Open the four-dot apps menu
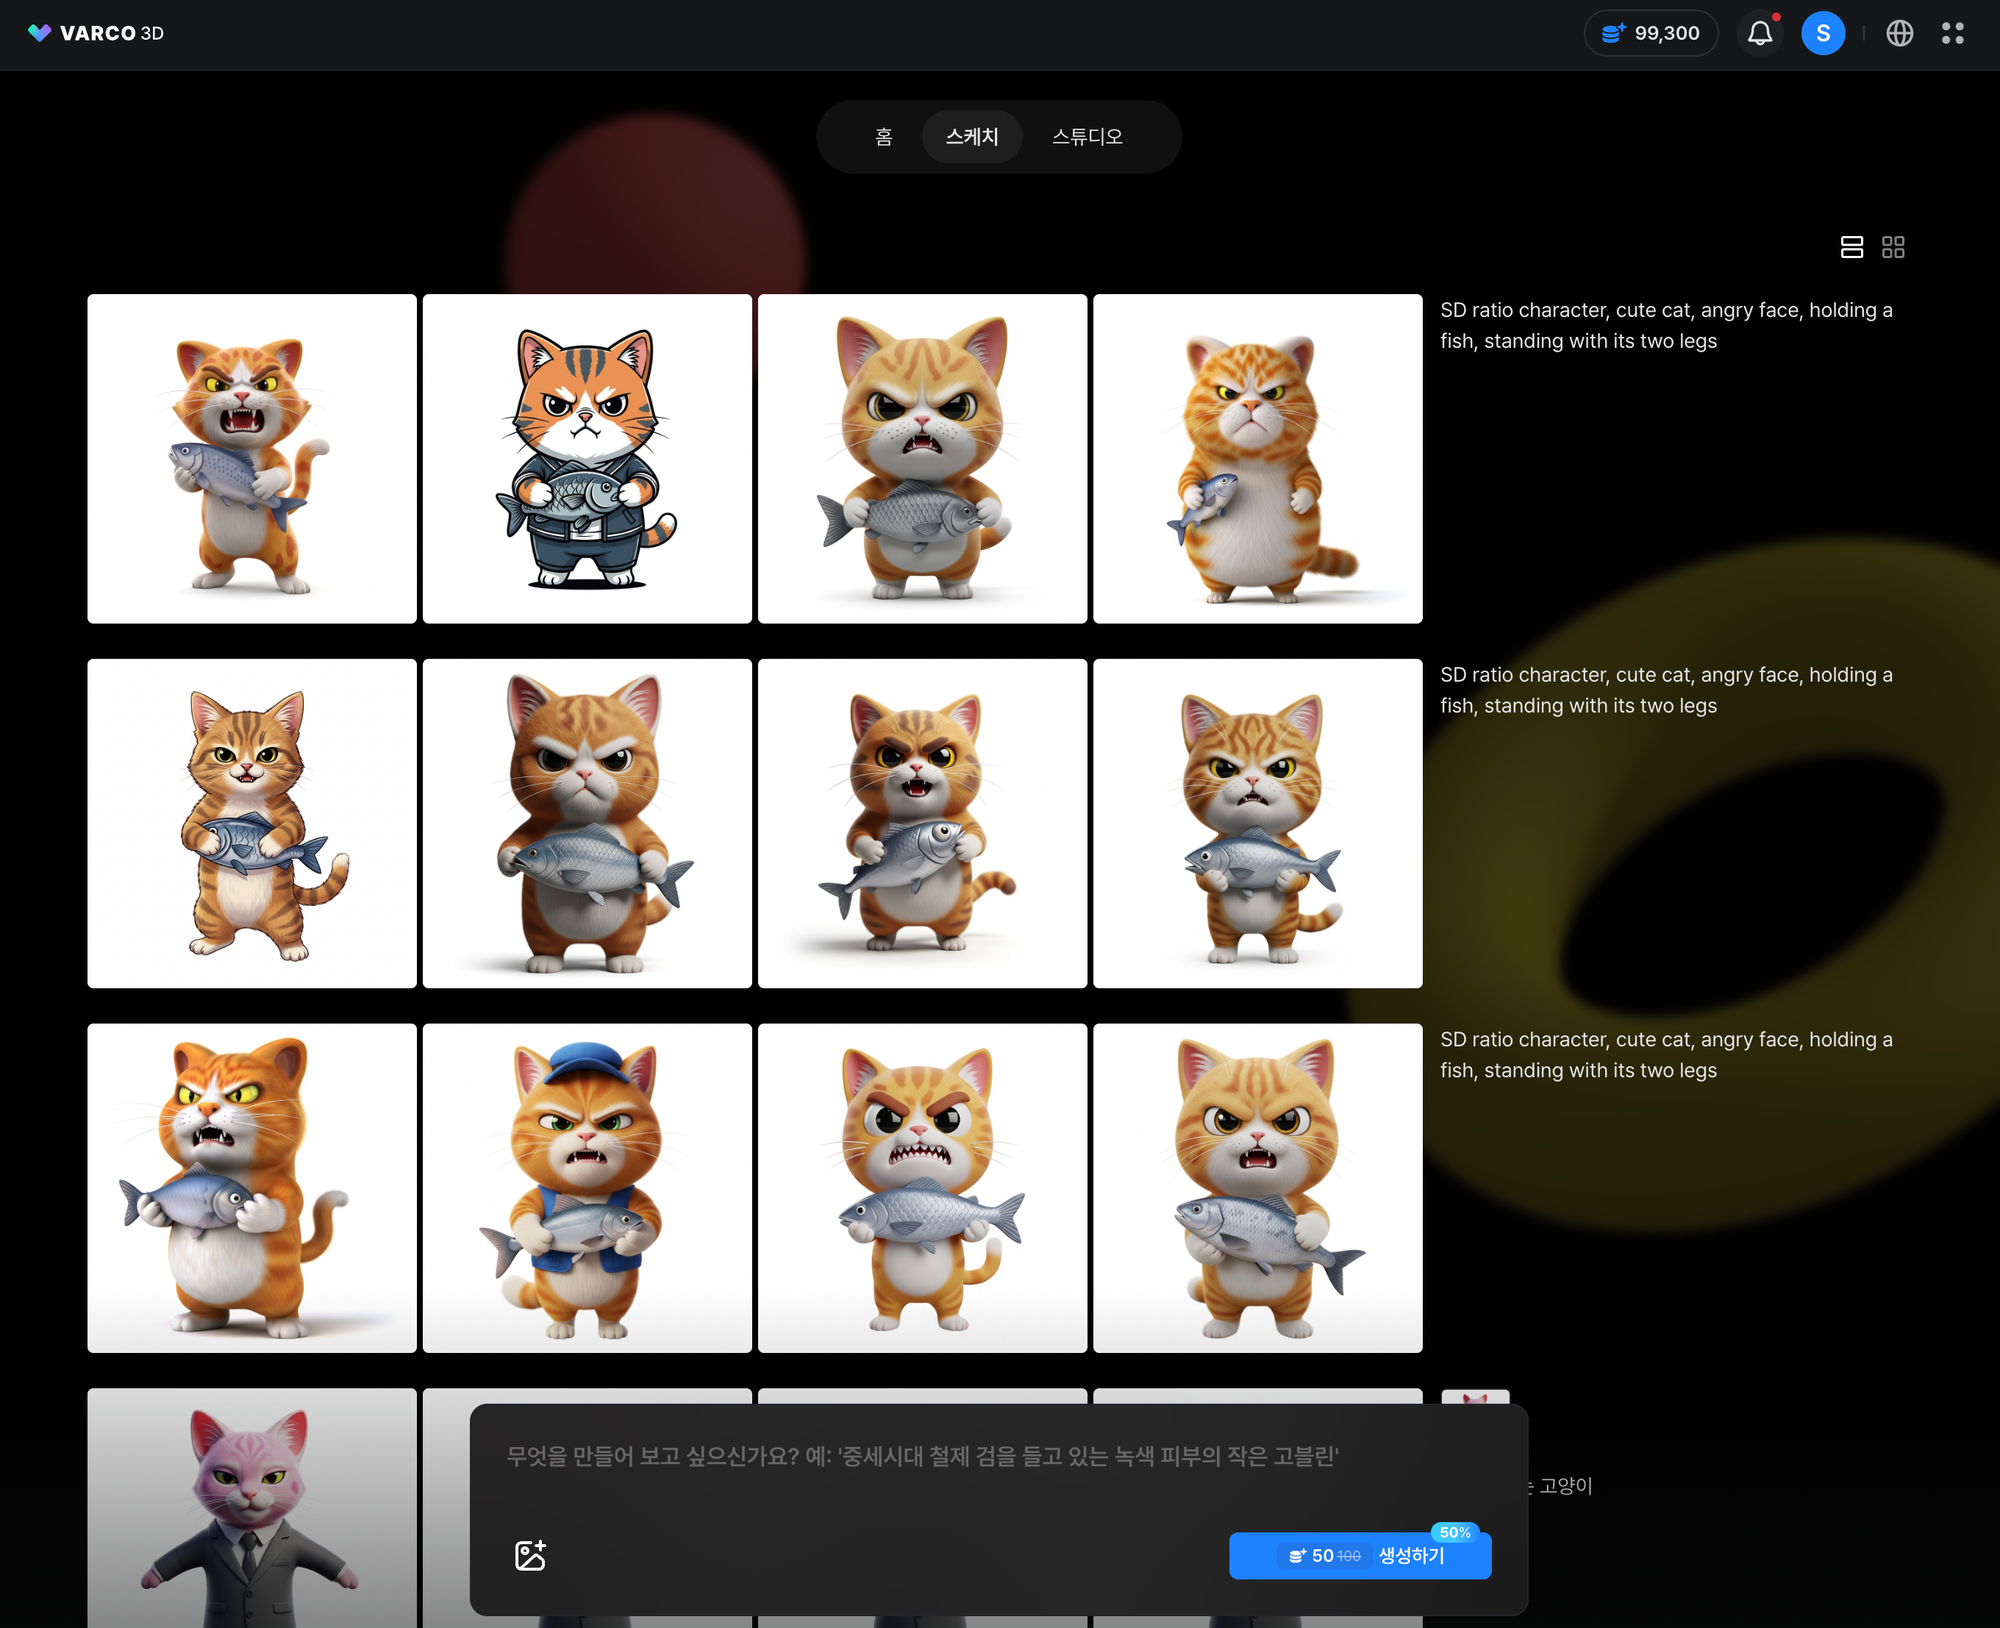Screen dimensions: 2000x1628 pyautogui.click(x=1952, y=33)
